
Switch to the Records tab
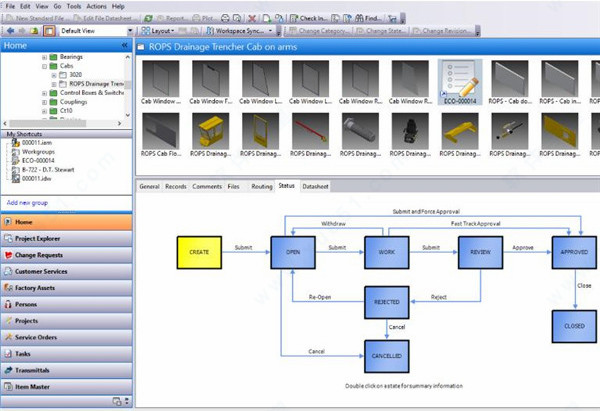pyautogui.click(x=176, y=186)
